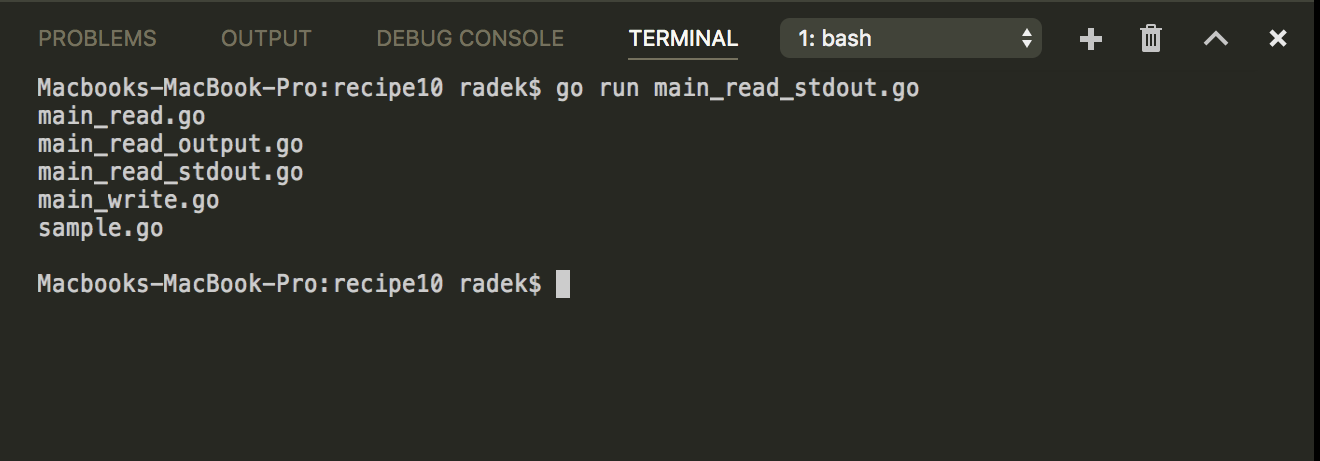Click the 'go run main_read_stdout.go' command text
Viewport: 1320px width, 461px height.
click(x=737, y=88)
